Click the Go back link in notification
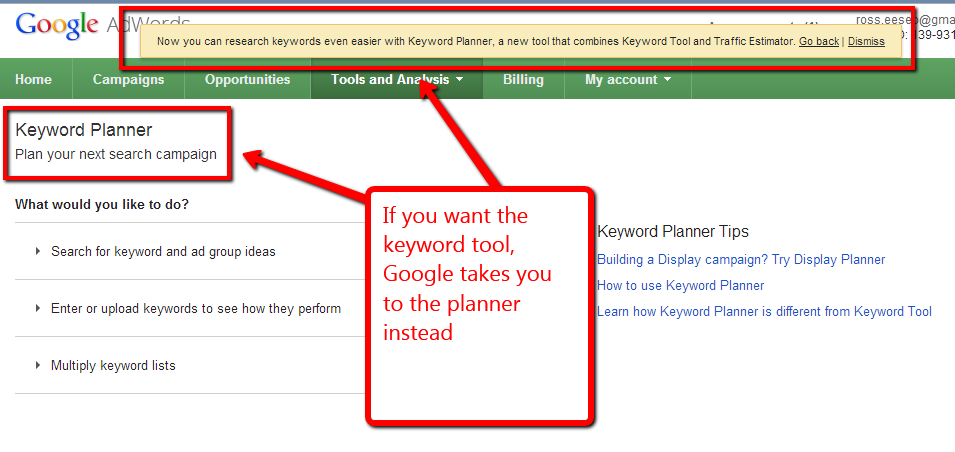The width and height of the screenshot is (955, 452). [819, 41]
